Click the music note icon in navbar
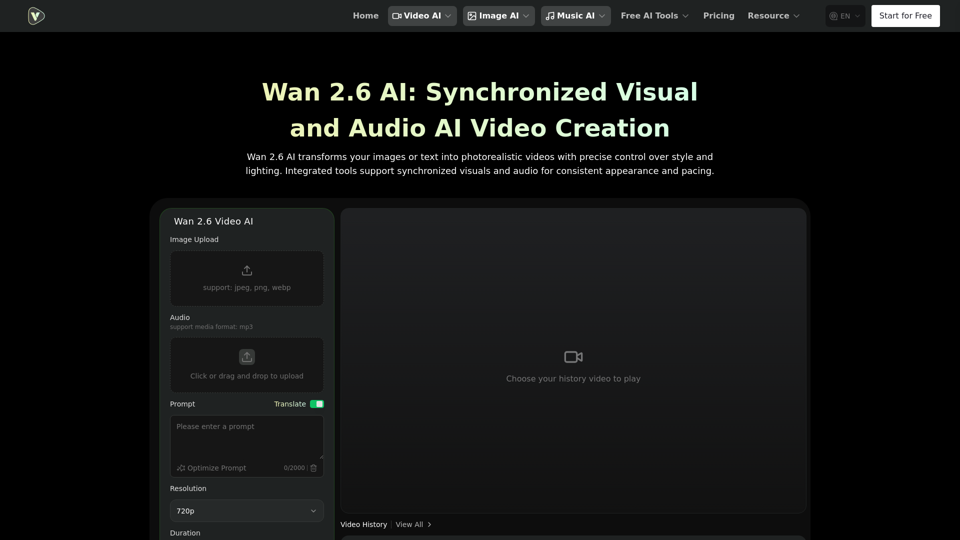Image resolution: width=960 pixels, height=540 pixels. point(550,16)
